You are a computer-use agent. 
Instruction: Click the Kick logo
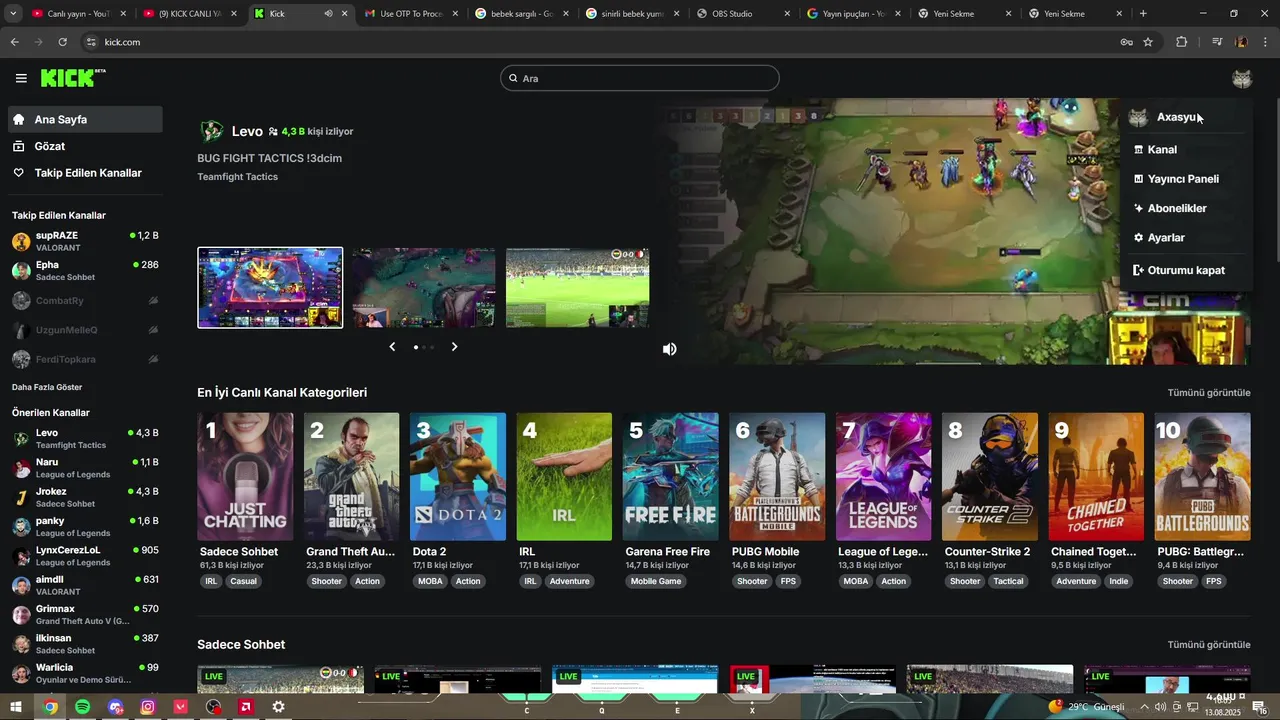(x=73, y=78)
